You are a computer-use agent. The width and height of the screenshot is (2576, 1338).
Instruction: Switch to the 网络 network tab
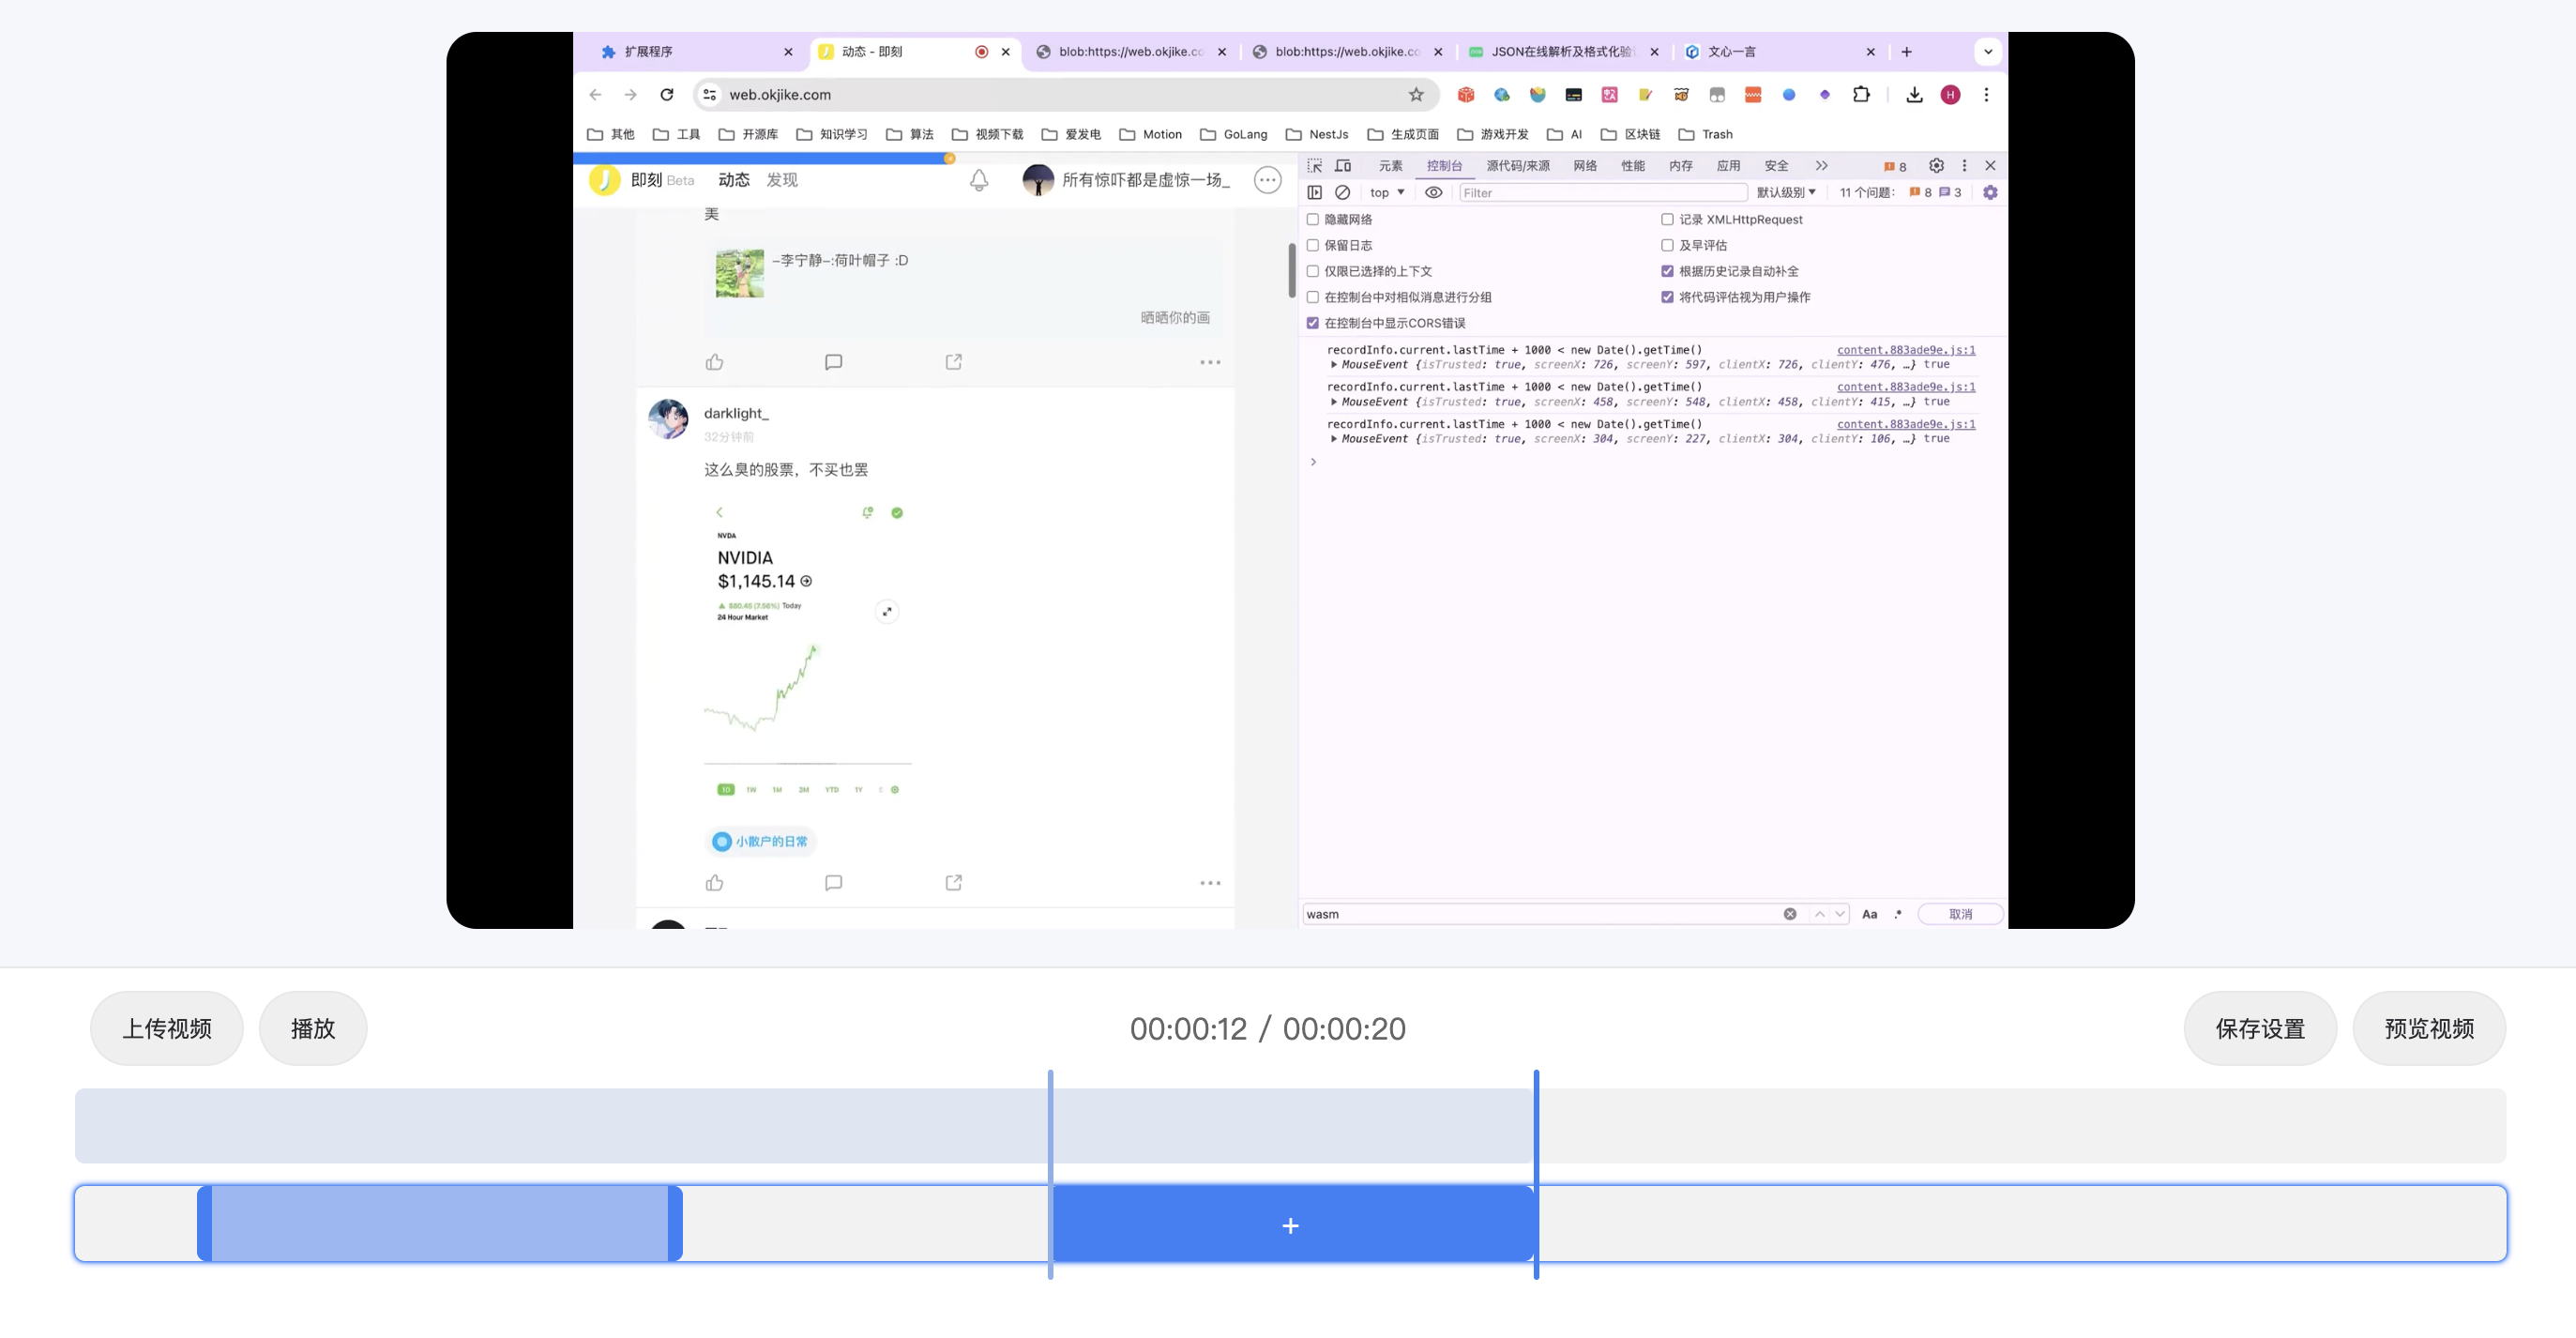(x=1585, y=166)
